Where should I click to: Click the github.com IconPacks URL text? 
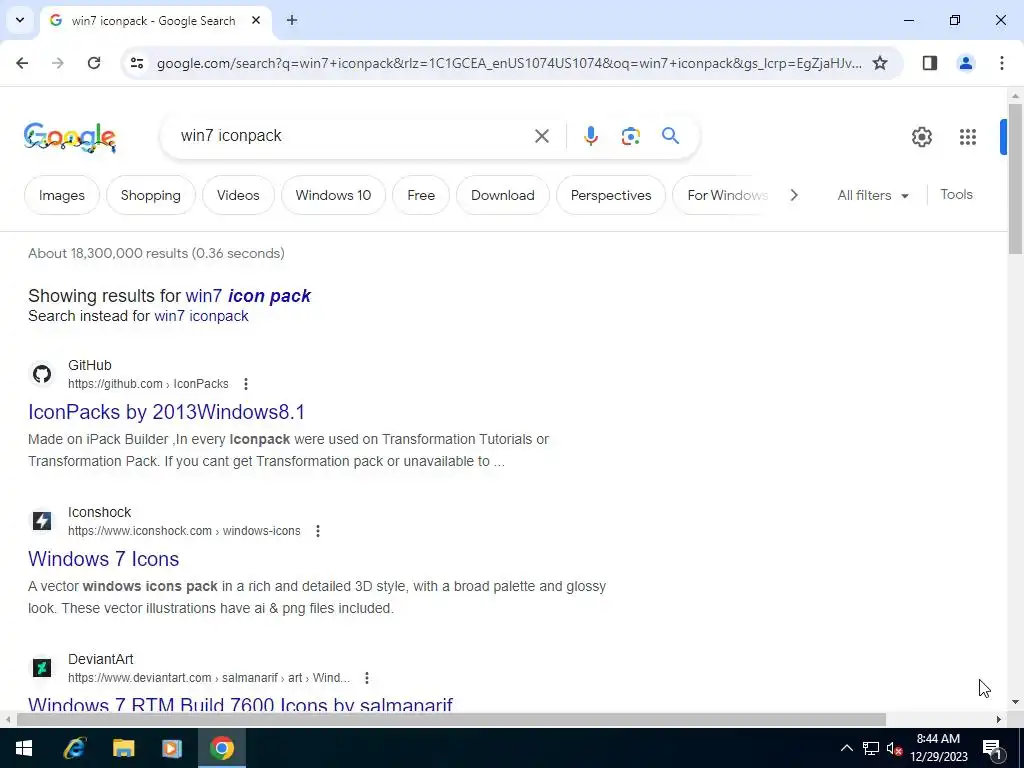[148, 384]
